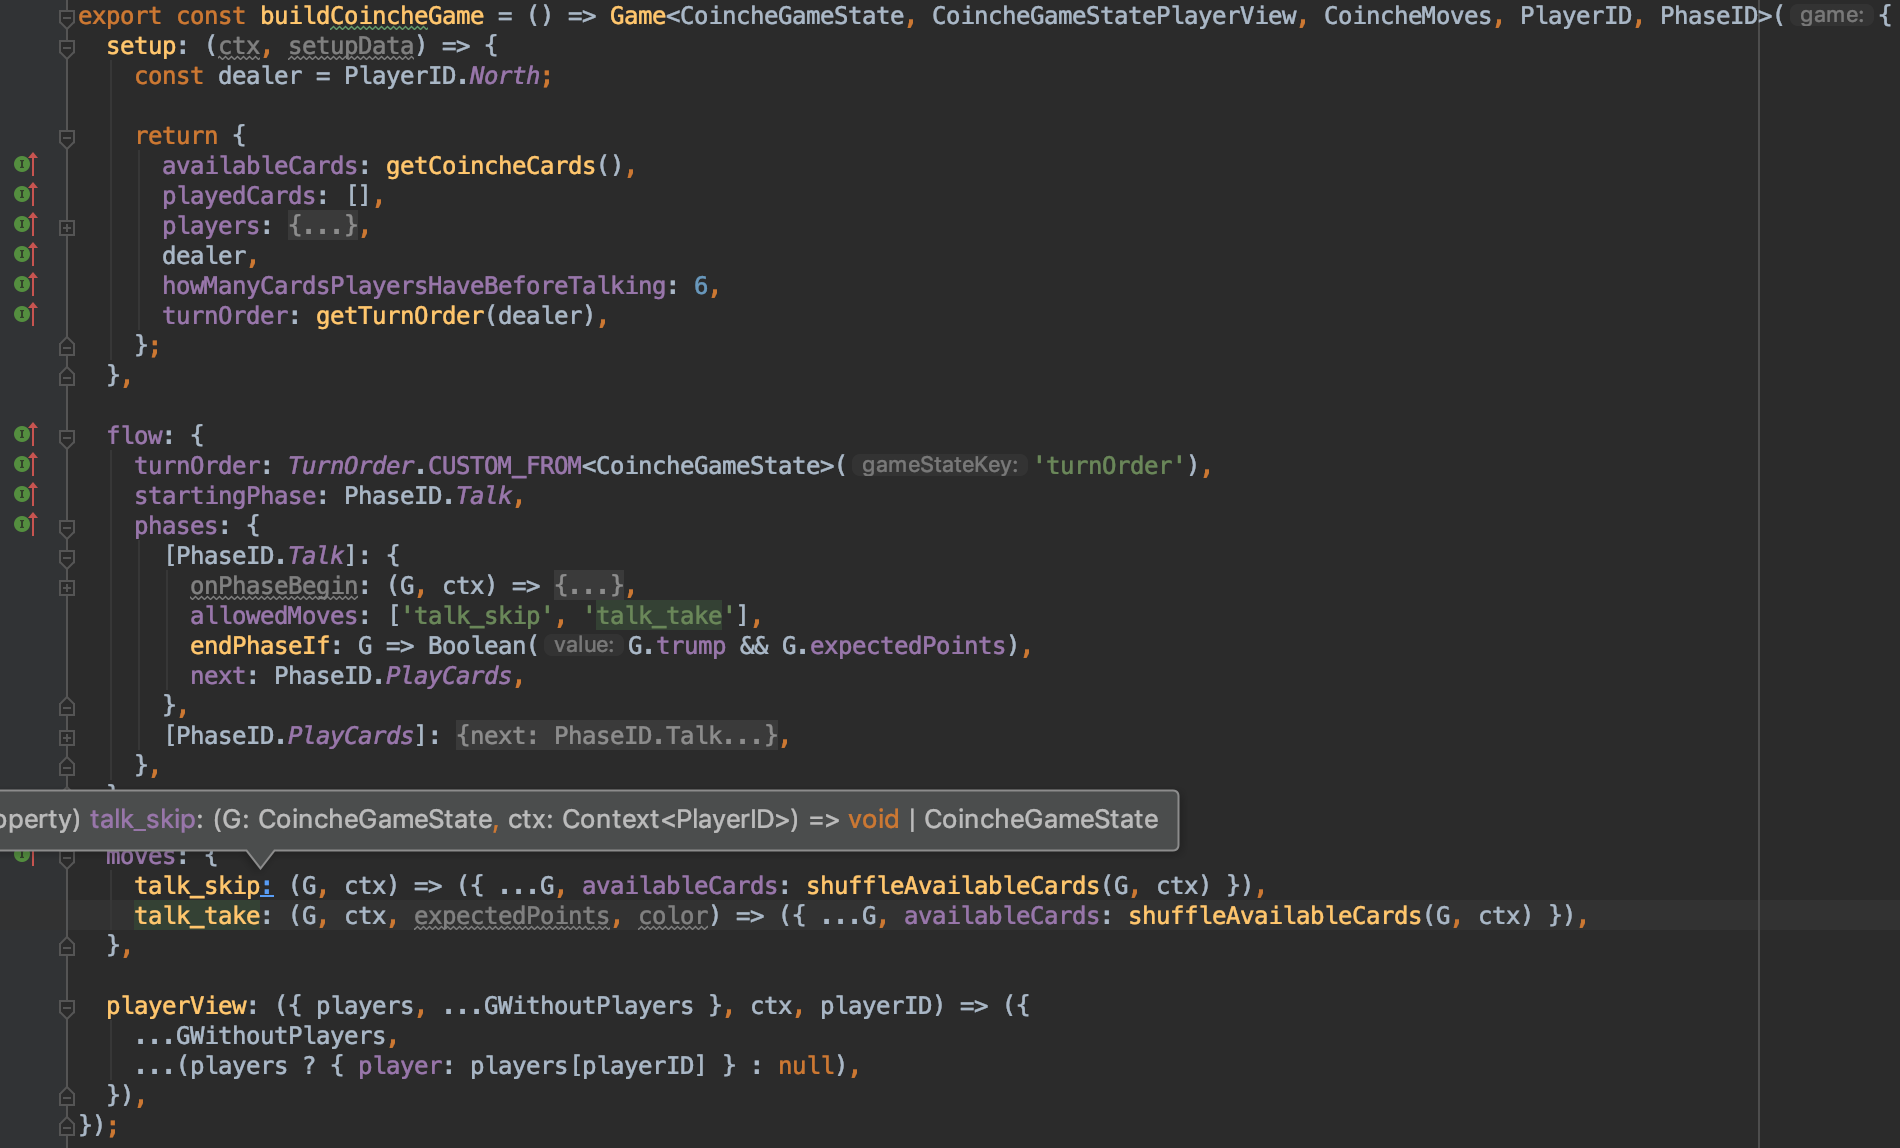This screenshot has height=1148, width=1900.
Task: Click the talk_skip type tooltip popup
Action: coord(588,820)
